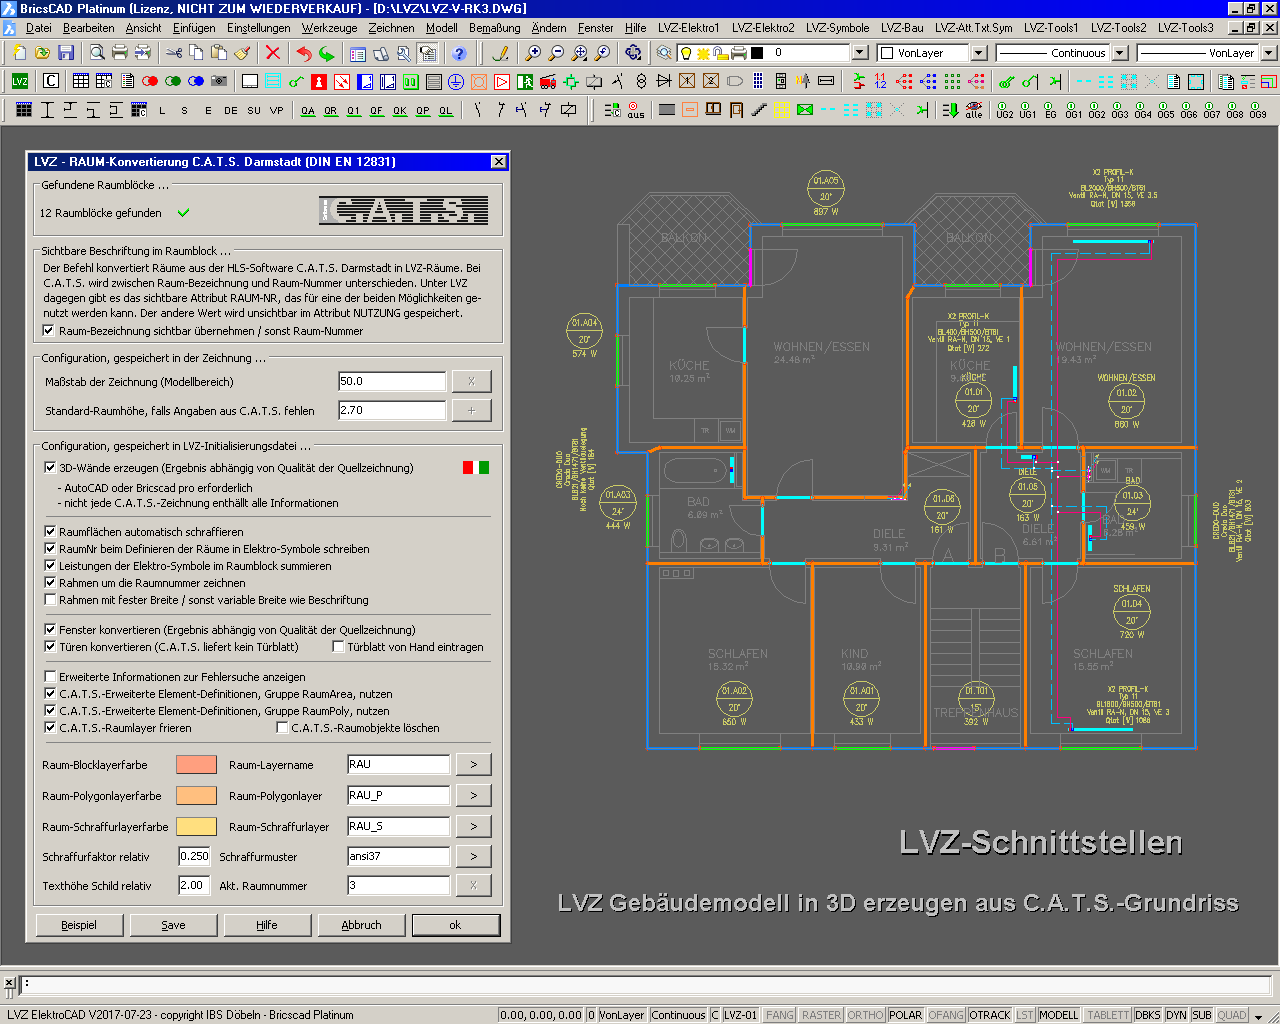1280x1024 pixels.
Task: Click the Save button in dialog
Action: tap(173, 925)
